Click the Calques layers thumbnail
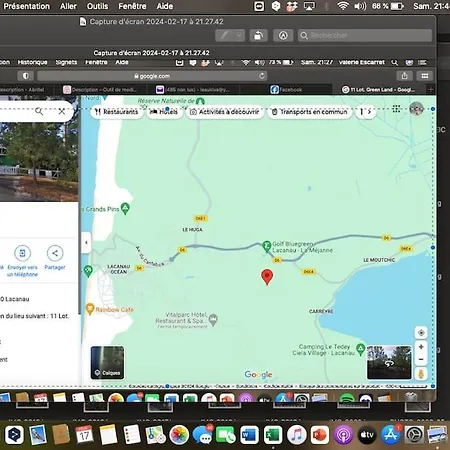The height and width of the screenshot is (450, 450). [x=107, y=362]
